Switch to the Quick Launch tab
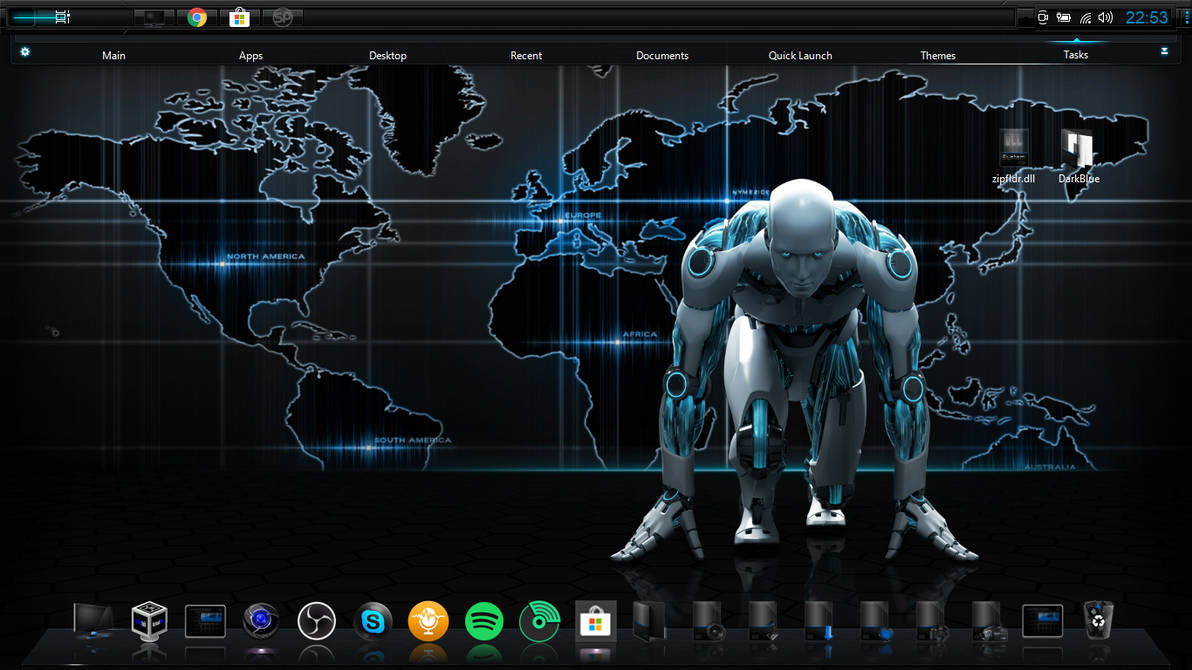Screen dimensions: 1192x670 [x=800, y=56]
